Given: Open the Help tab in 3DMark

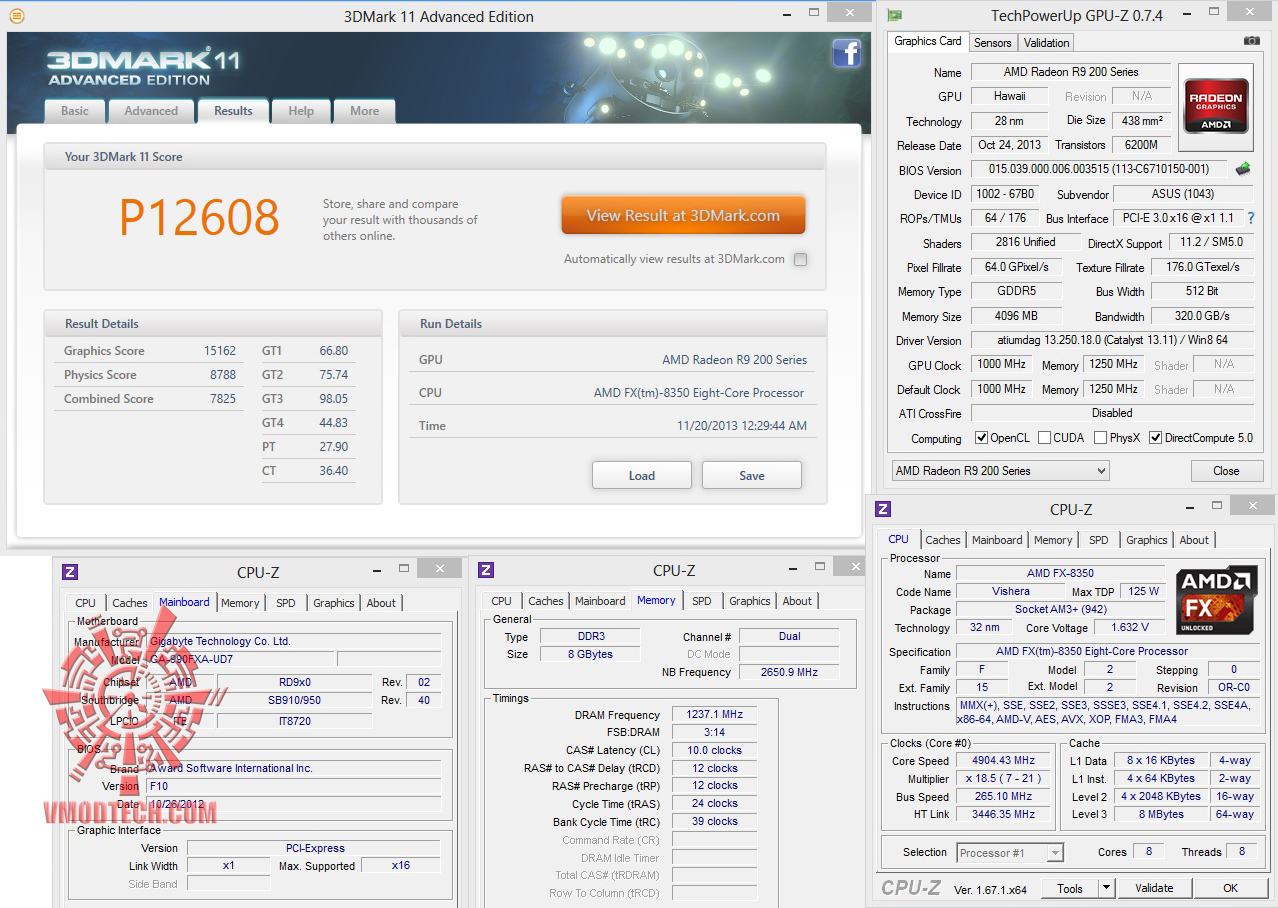Looking at the screenshot, I should pos(301,111).
